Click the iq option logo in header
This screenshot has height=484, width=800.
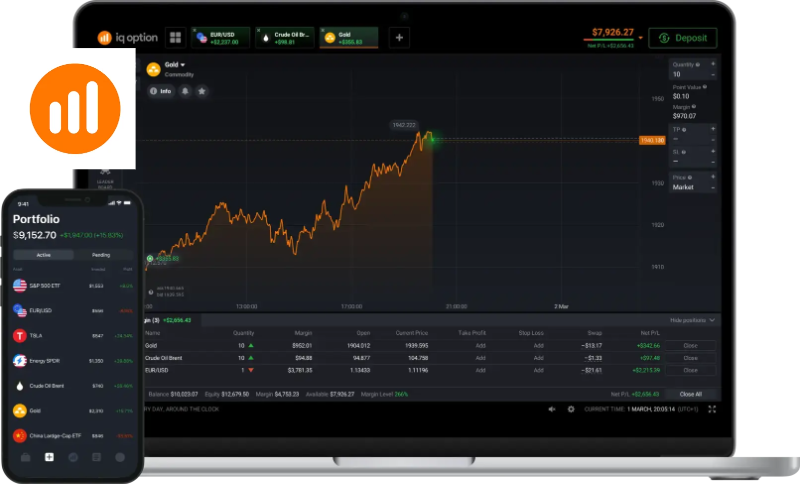point(128,38)
